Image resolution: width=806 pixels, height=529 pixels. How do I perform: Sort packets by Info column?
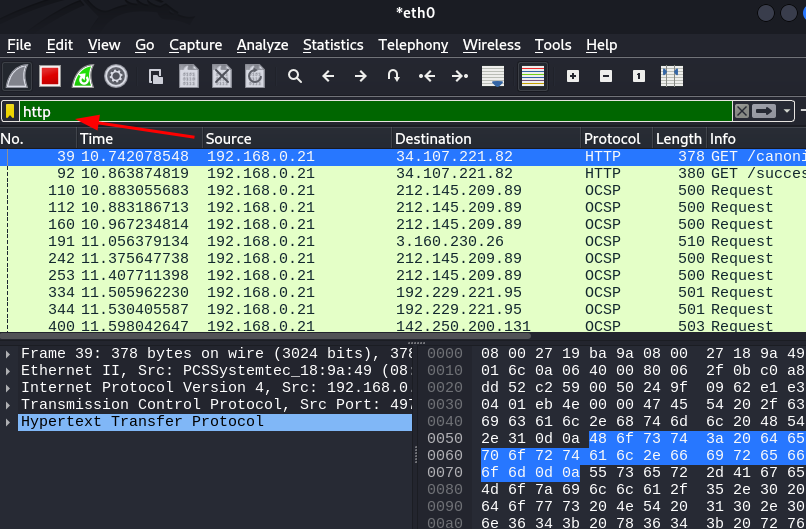pos(756,139)
